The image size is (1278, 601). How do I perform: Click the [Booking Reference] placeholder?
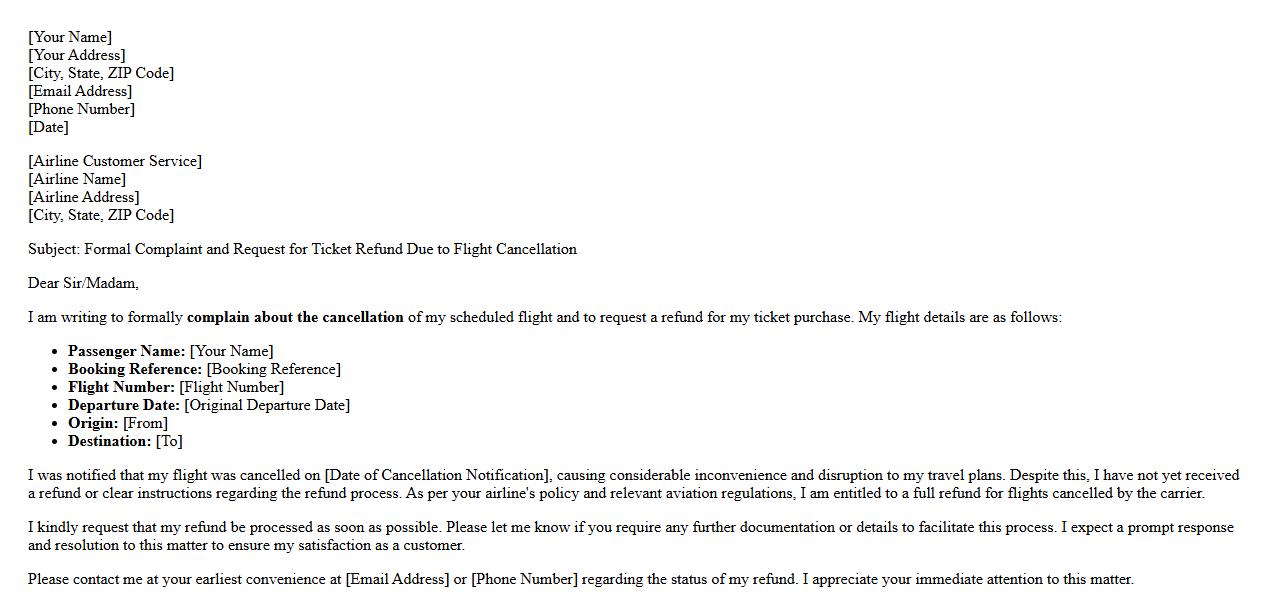point(273,369)
